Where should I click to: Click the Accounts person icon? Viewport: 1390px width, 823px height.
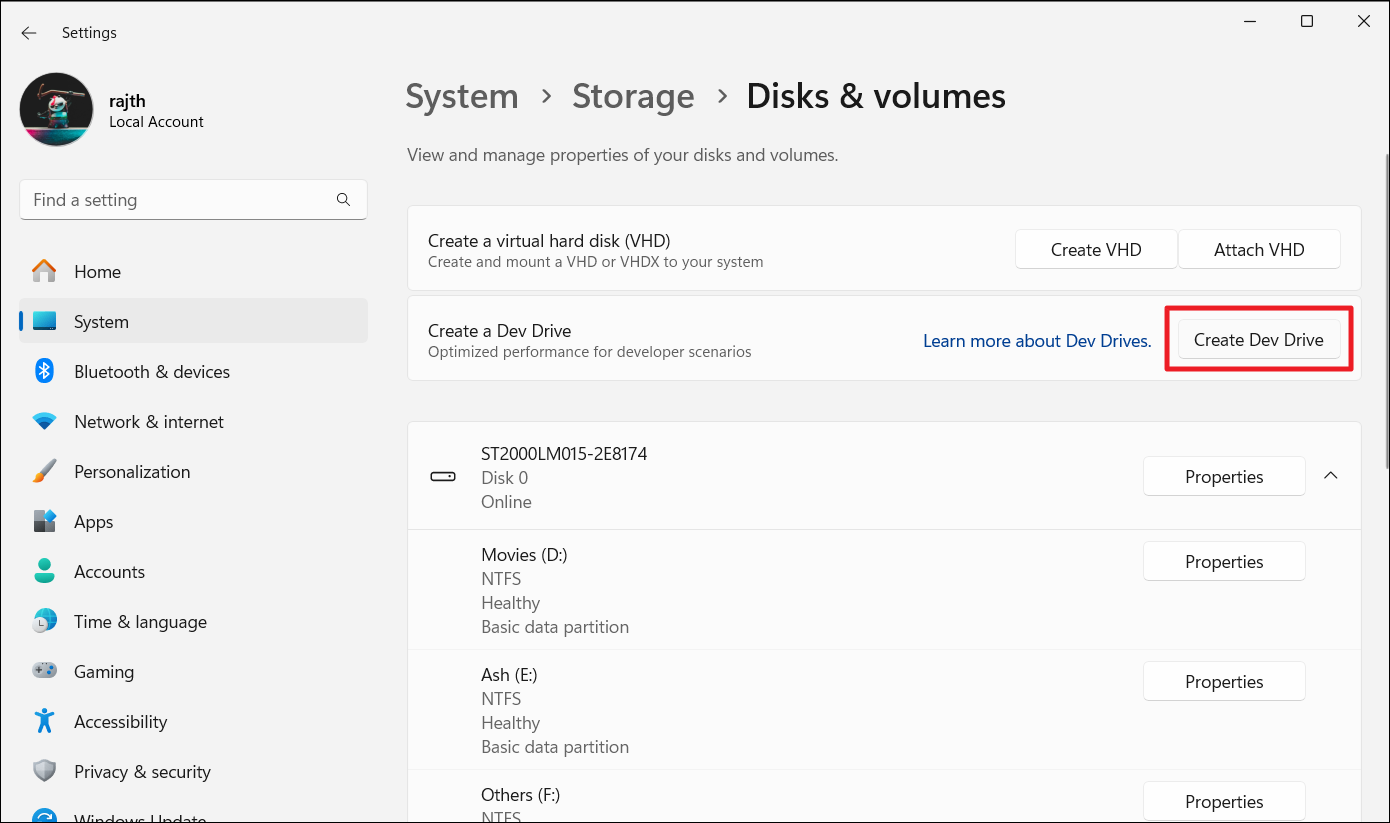pyautogui.click(x=44, y=572)
